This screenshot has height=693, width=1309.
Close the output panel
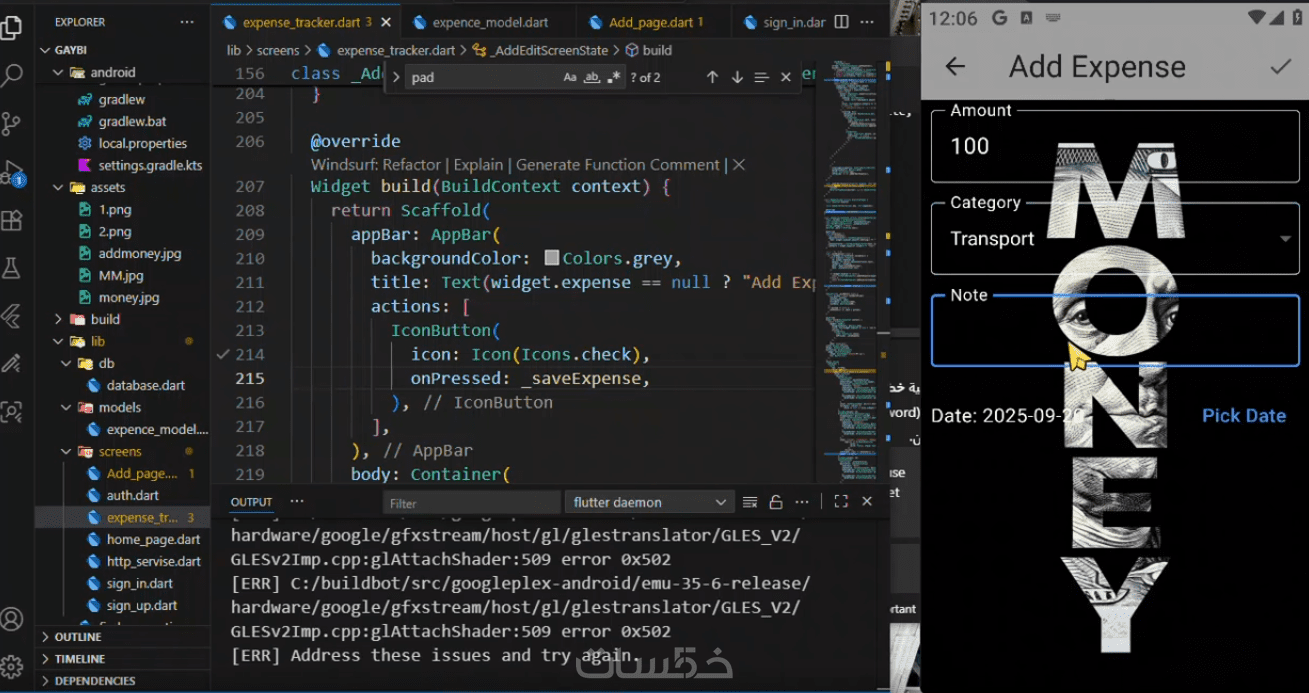pos(867,502)
